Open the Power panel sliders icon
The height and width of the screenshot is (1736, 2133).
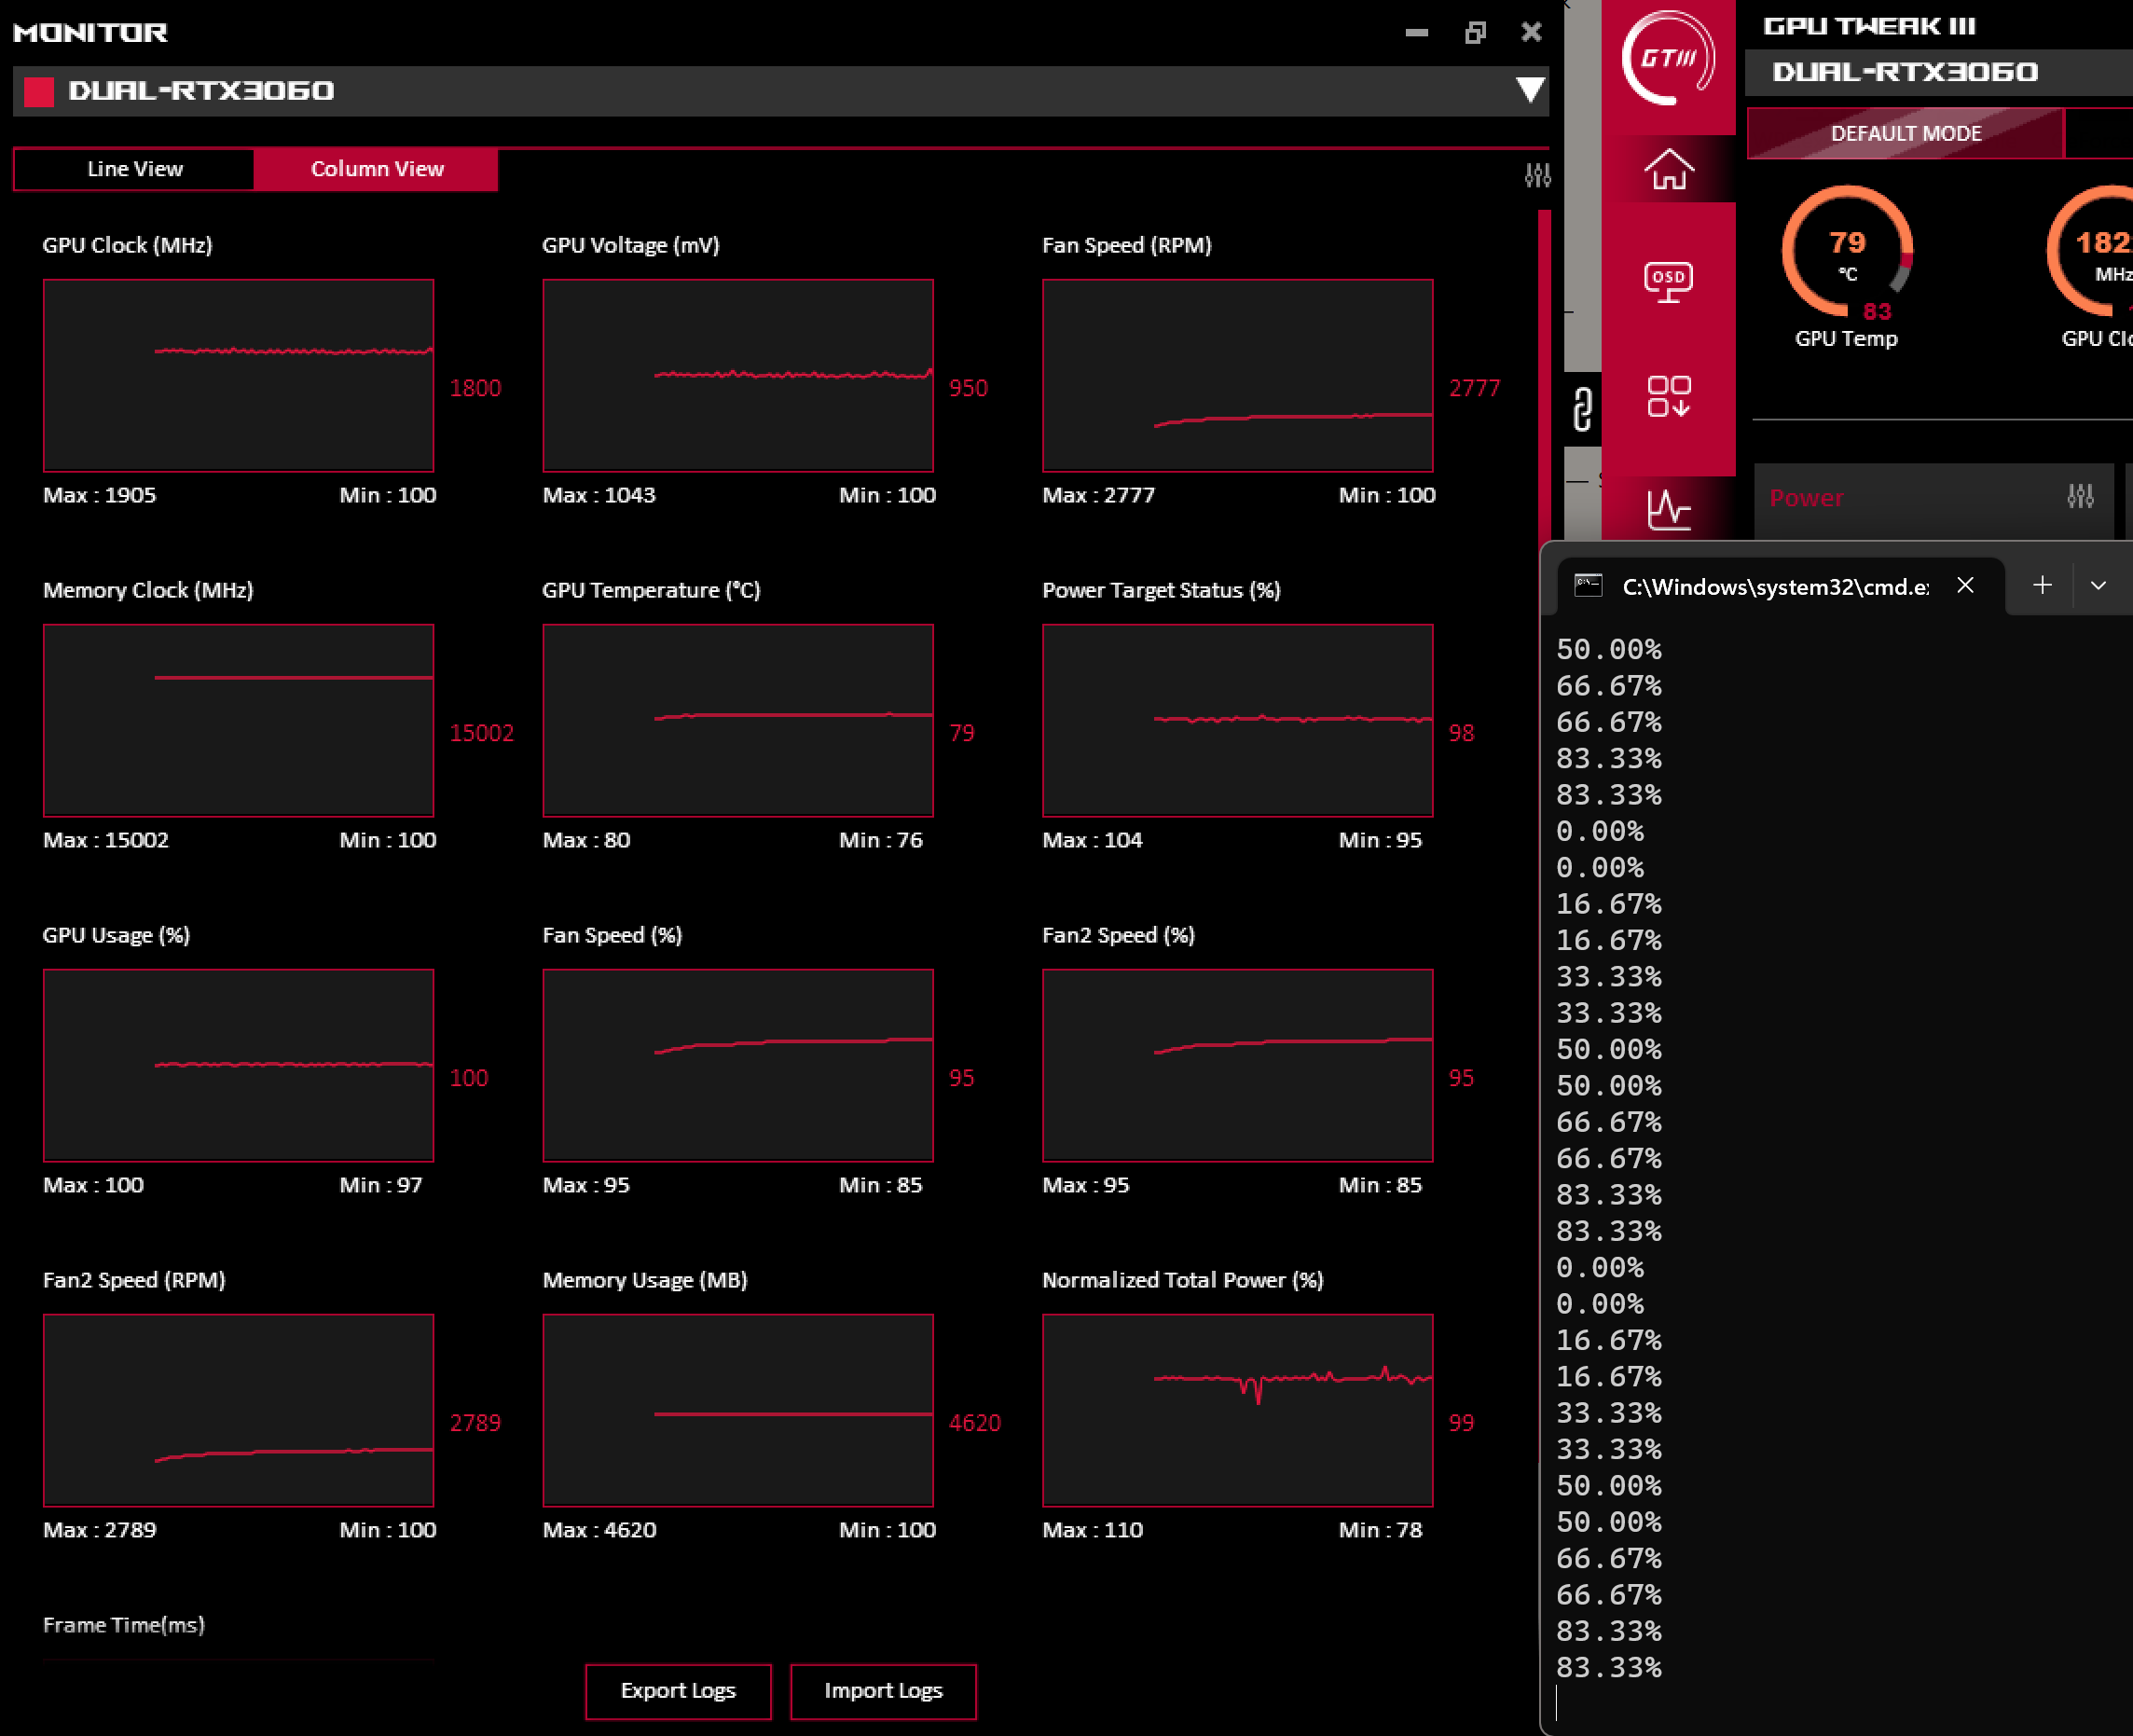point(2080,496)
